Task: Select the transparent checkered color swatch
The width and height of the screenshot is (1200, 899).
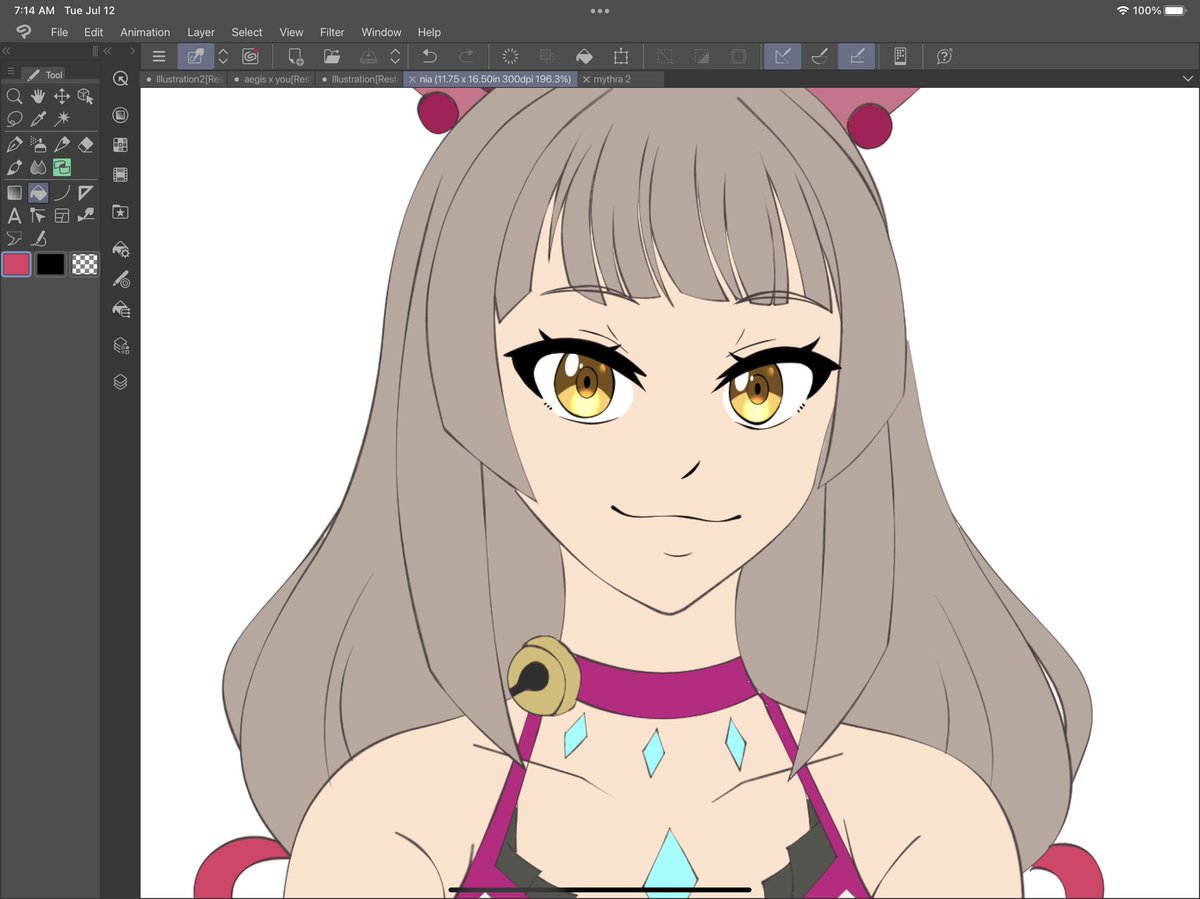Action: pyautogui.click(x=85, y=264)
